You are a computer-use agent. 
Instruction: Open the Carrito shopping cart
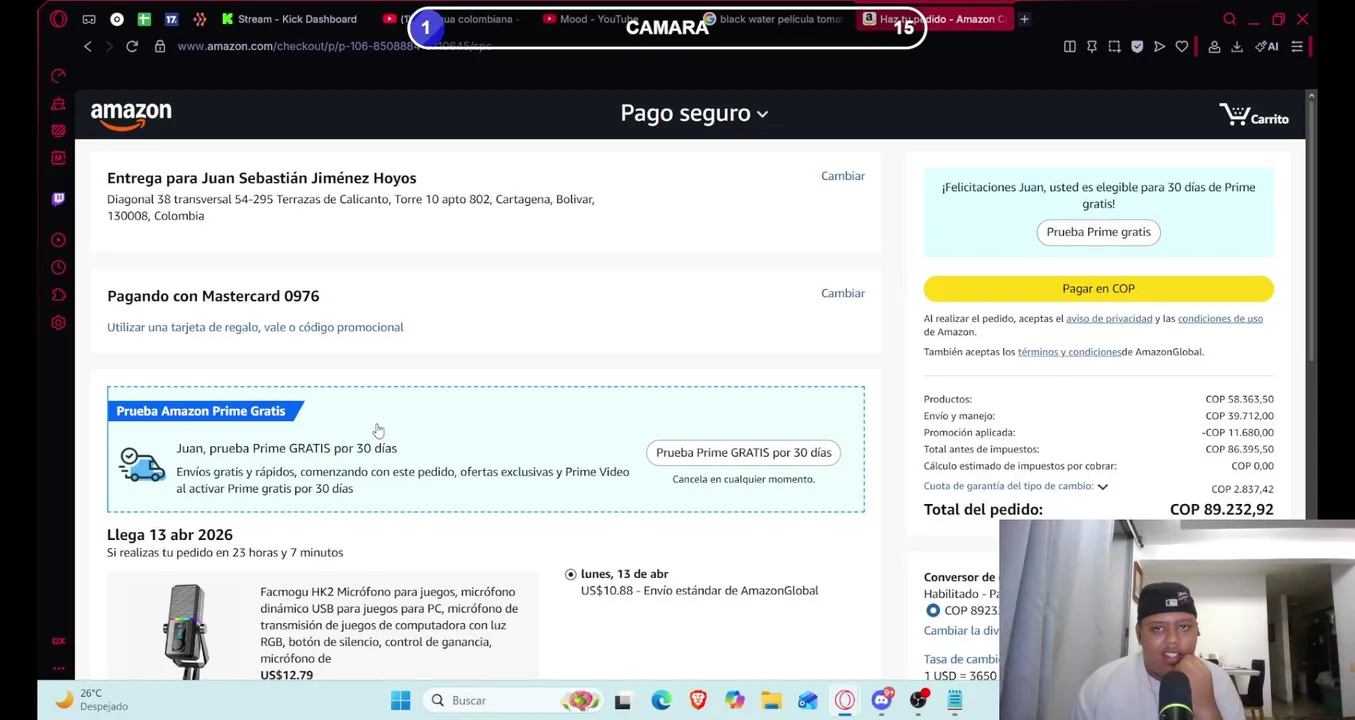pyautogui.click(x=1254, y=115)
